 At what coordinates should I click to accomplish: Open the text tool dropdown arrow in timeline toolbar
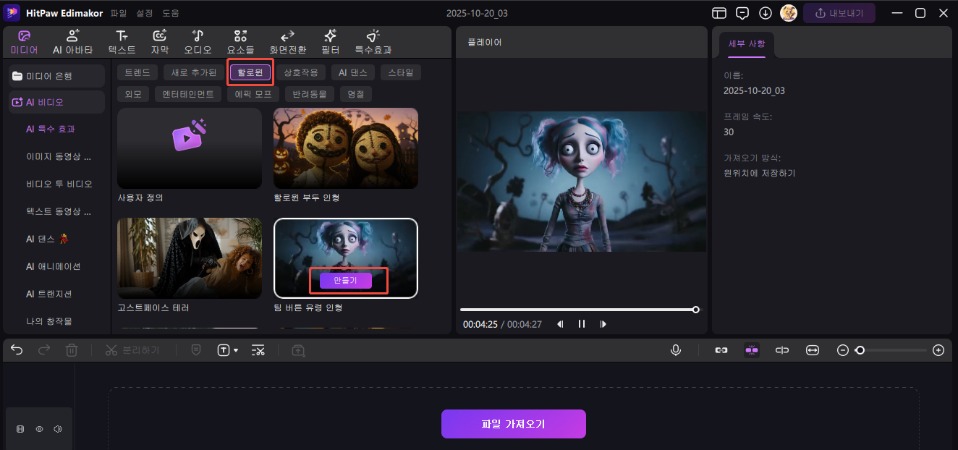coord(235,351)
